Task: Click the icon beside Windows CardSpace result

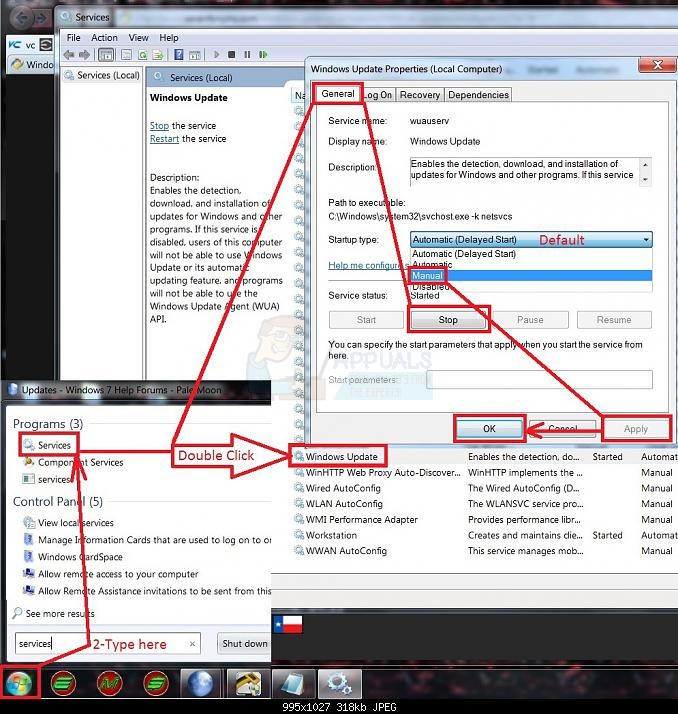Action: pos(29,556)
